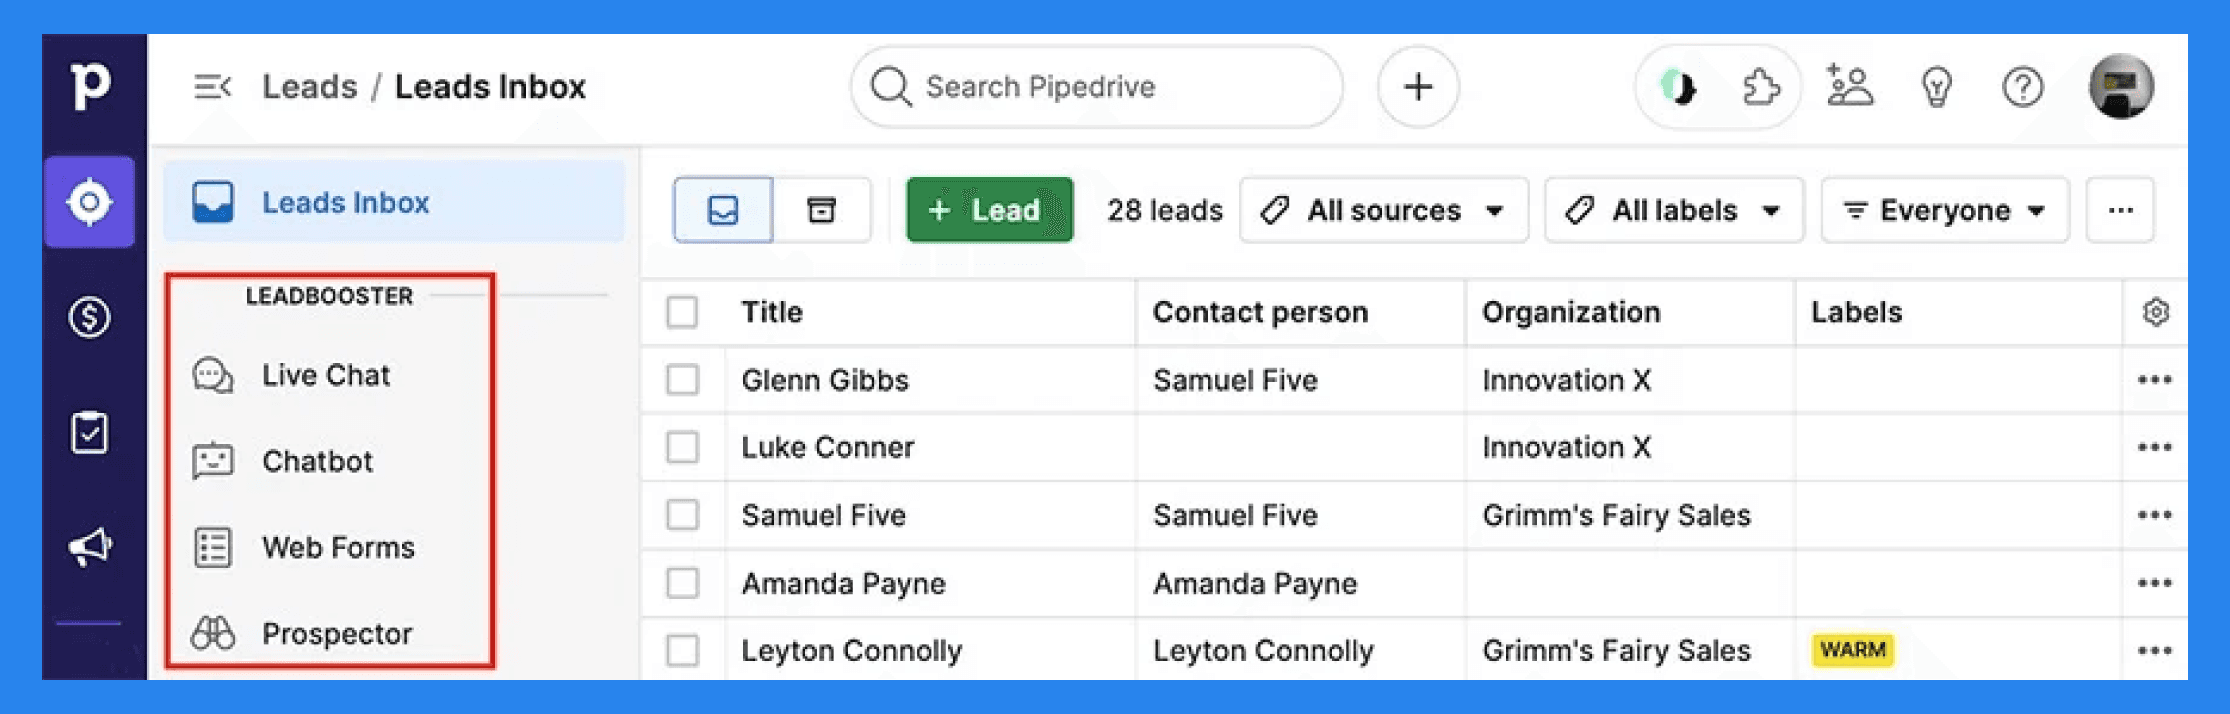
Task: Open the Leyton Connolly lead title
Action: point(851,650)
